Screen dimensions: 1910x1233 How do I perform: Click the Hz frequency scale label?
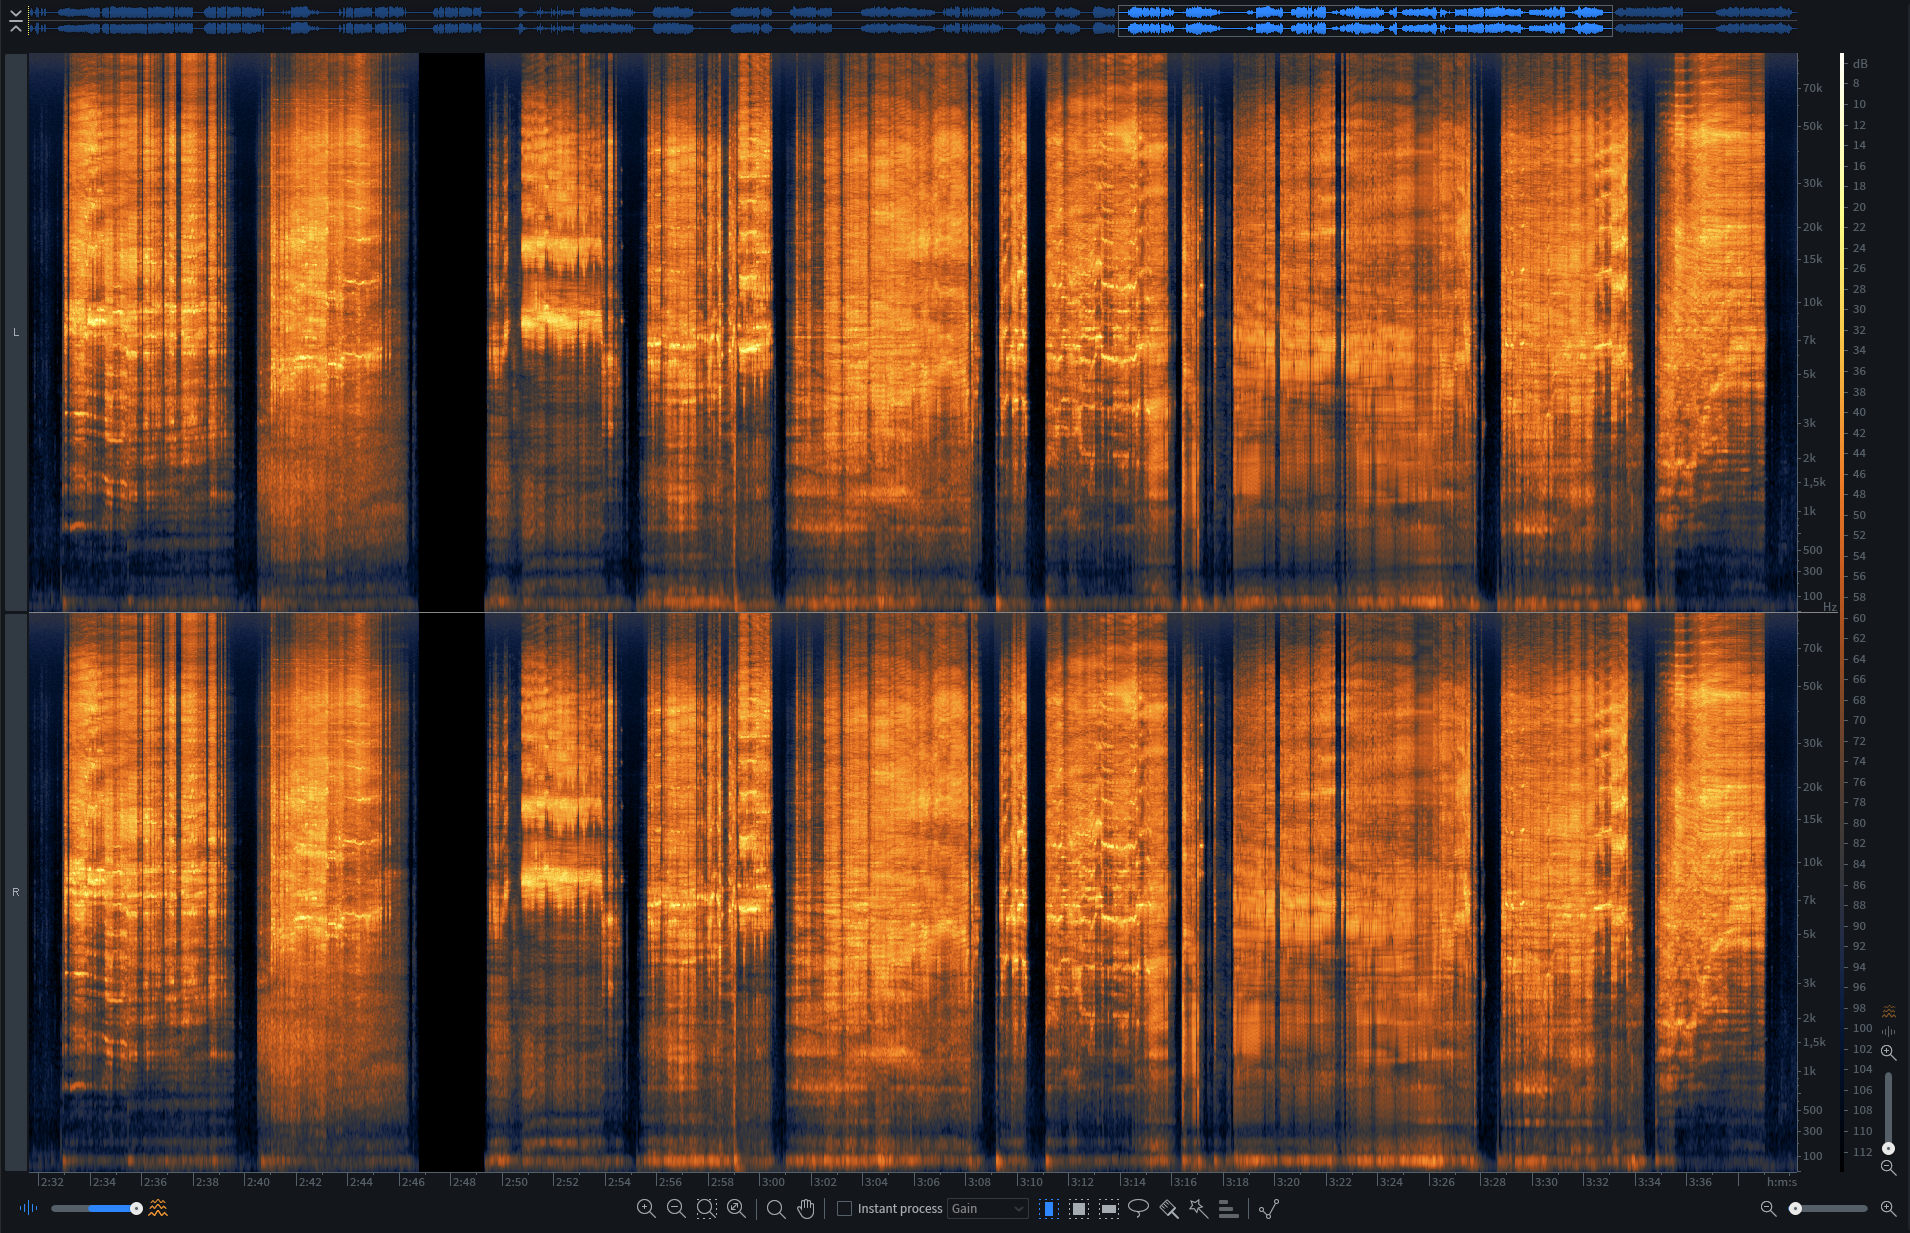1829,607
